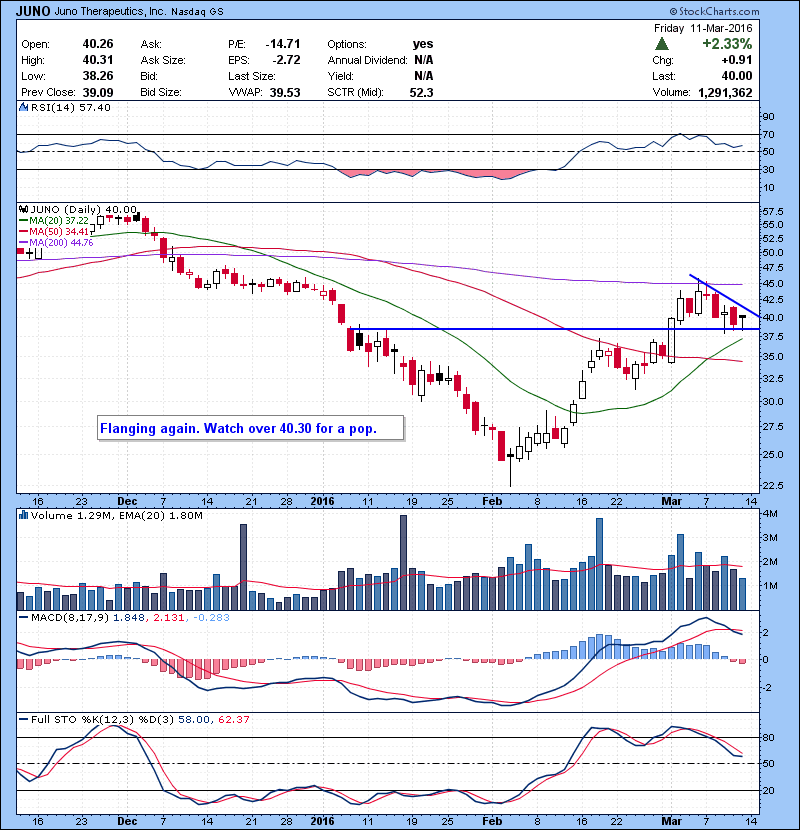The width and height of the screenshot is (800, 830).
Task: Click the -2 label on the MACD axis
Action: (767, 687)
